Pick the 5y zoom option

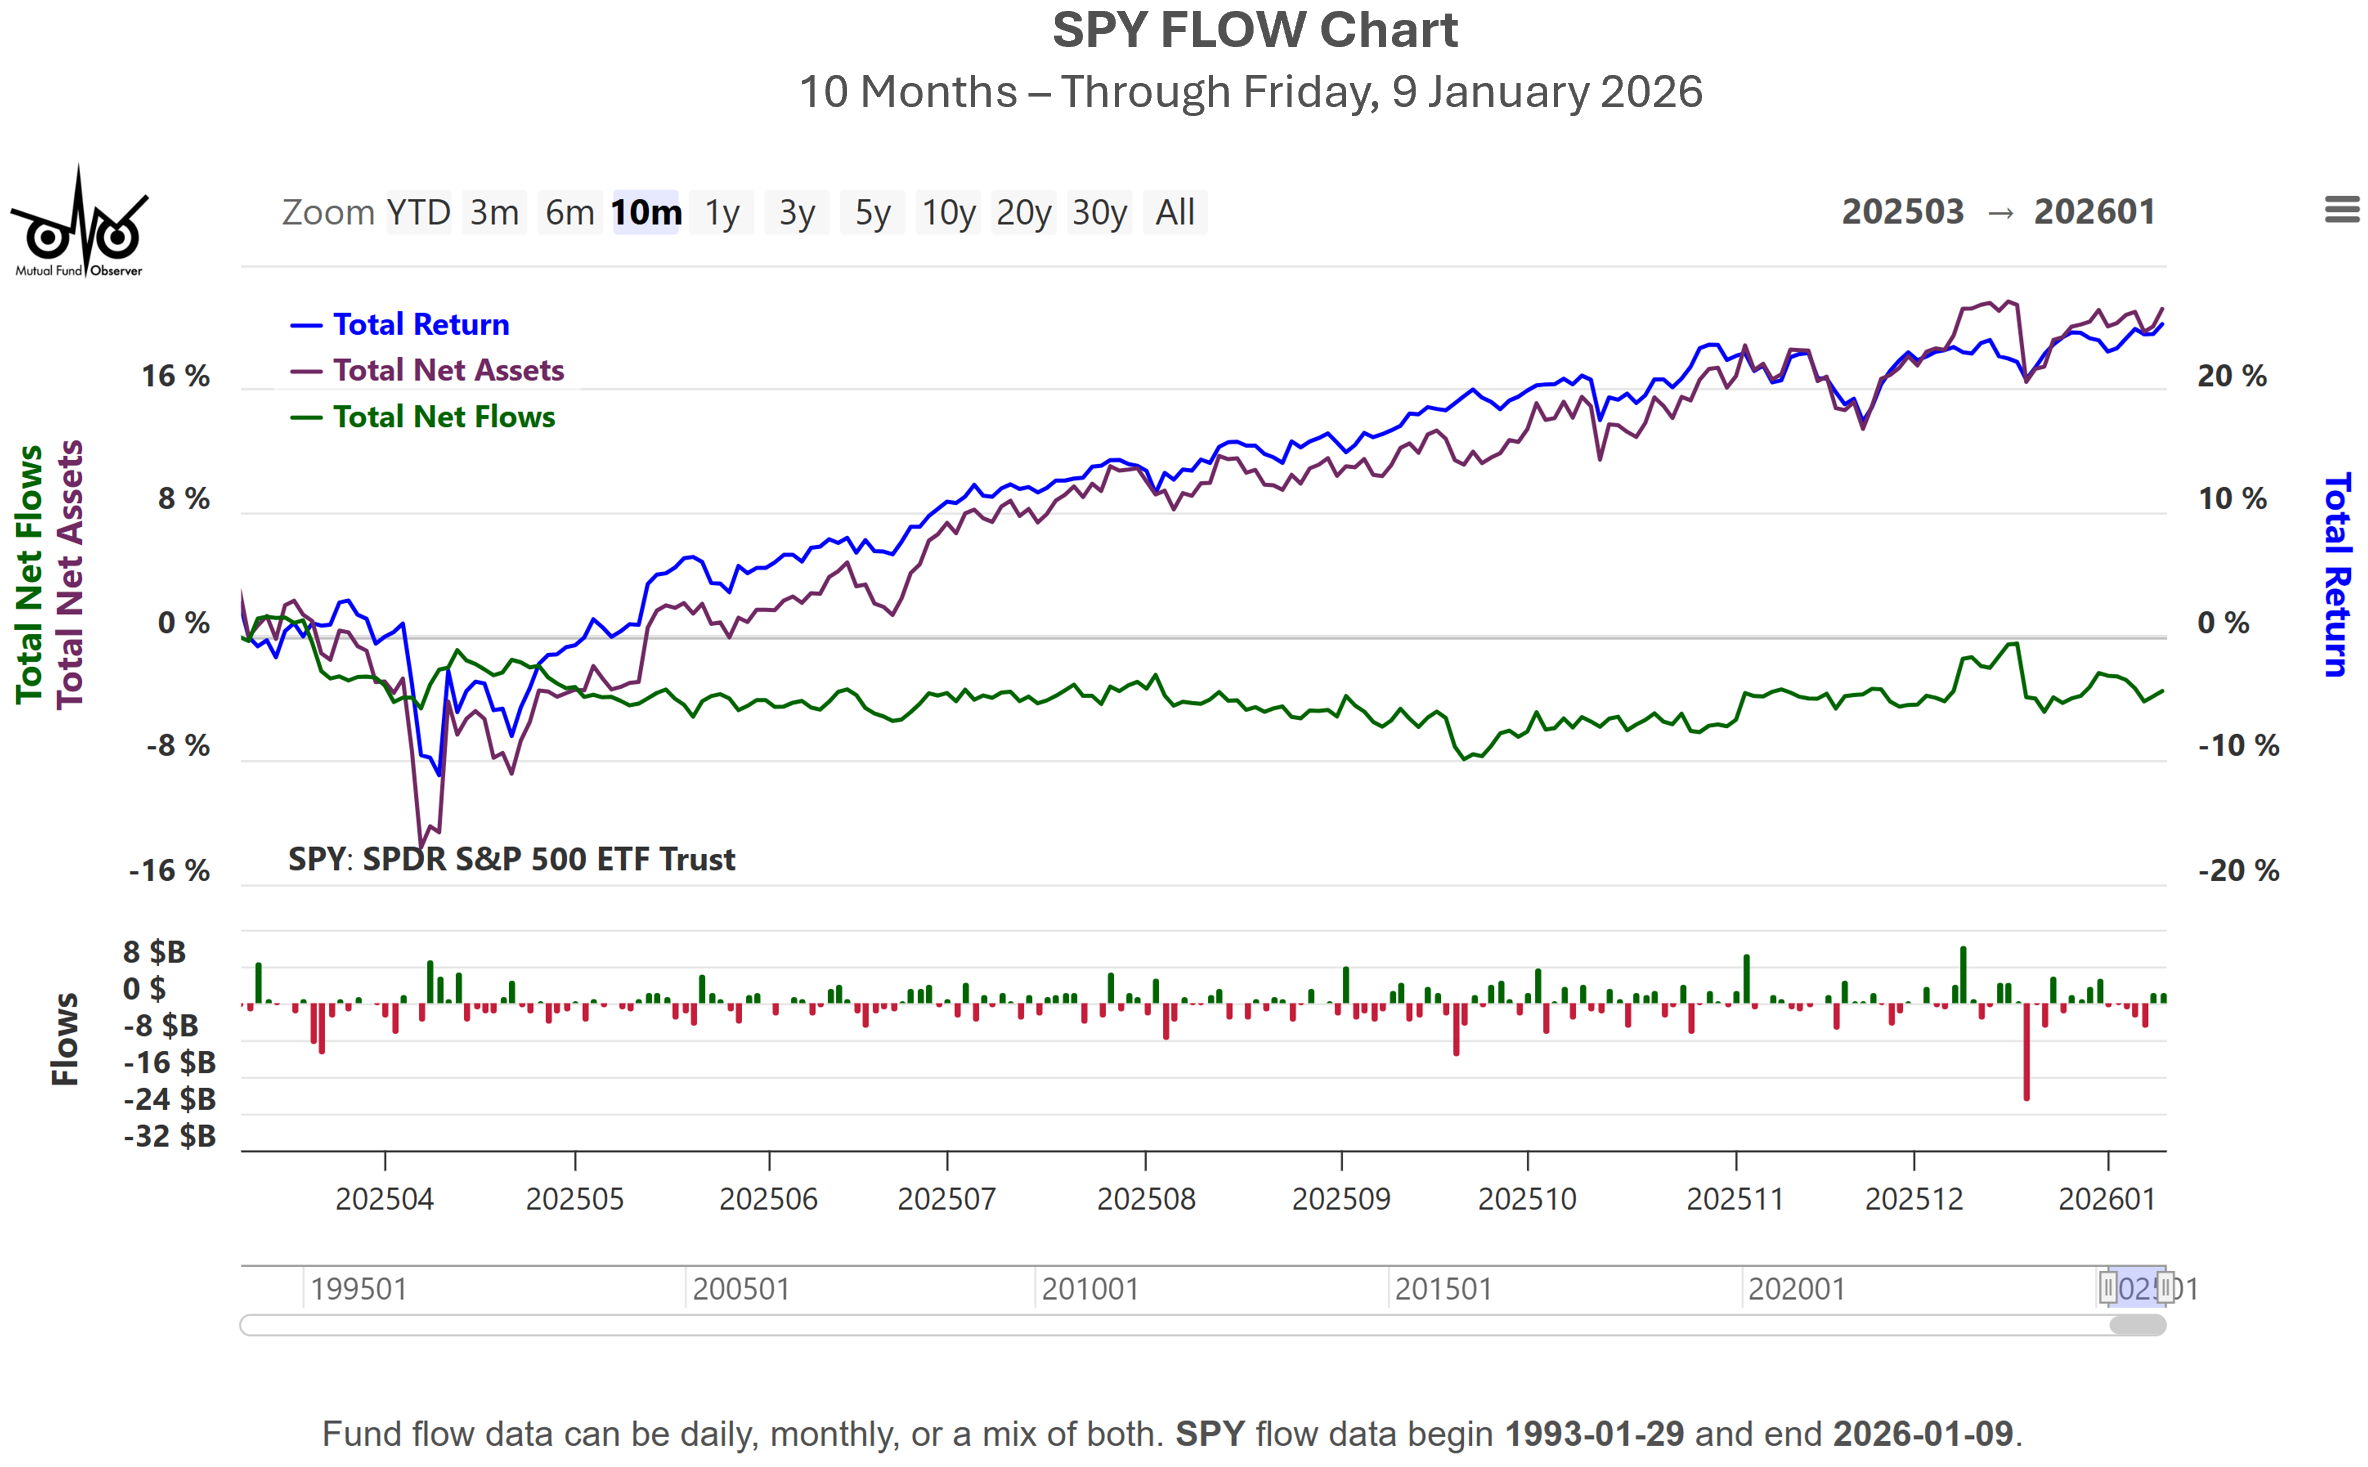[872, 212]
